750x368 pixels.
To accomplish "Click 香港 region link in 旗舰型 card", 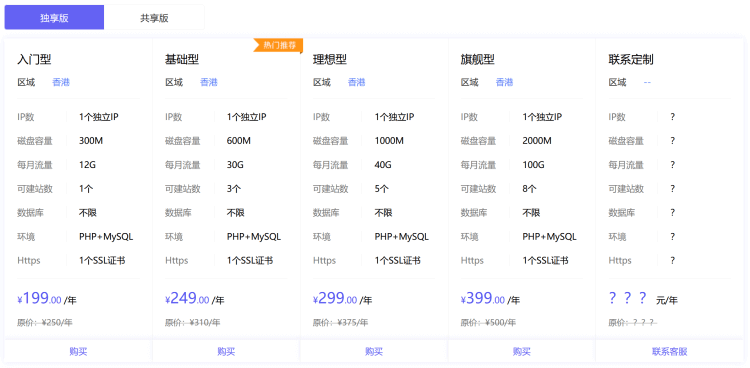I will coord(504,82).
